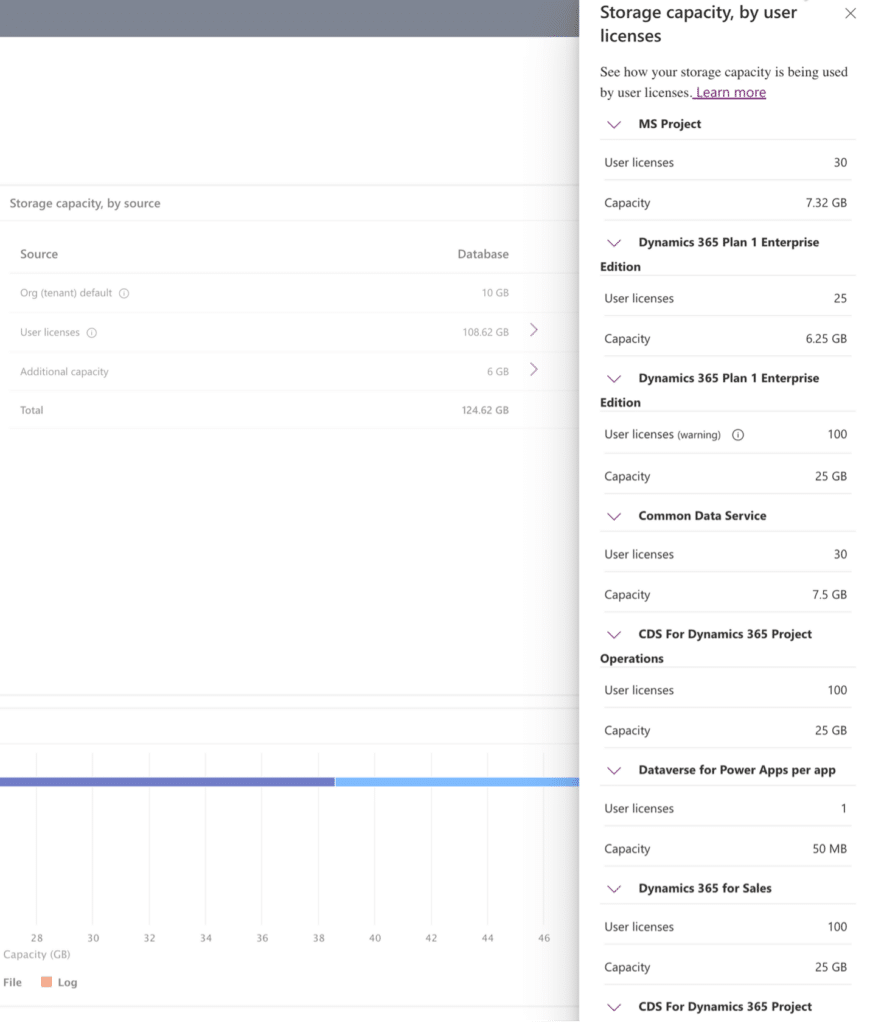
Task: Click the Total row label
Action: [31, 410]
